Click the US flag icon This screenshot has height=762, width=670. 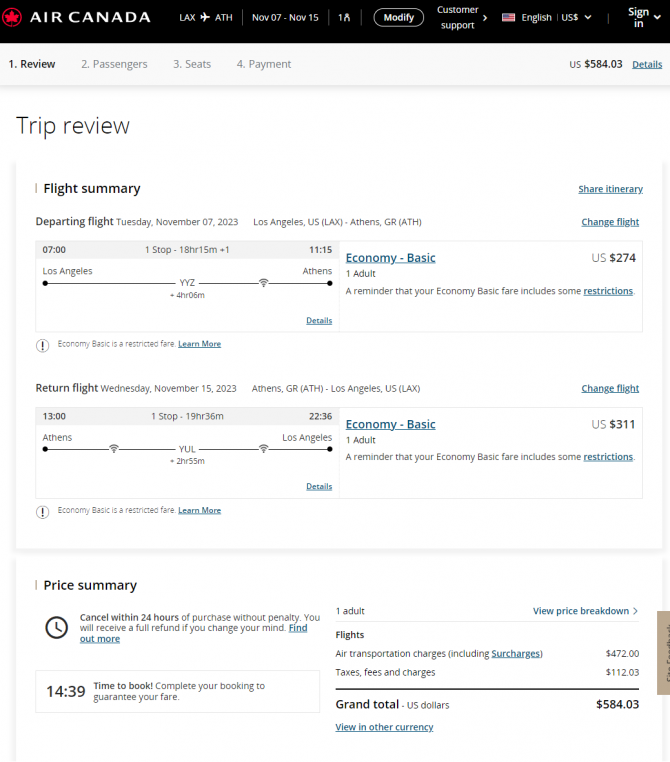click(508, 17)
